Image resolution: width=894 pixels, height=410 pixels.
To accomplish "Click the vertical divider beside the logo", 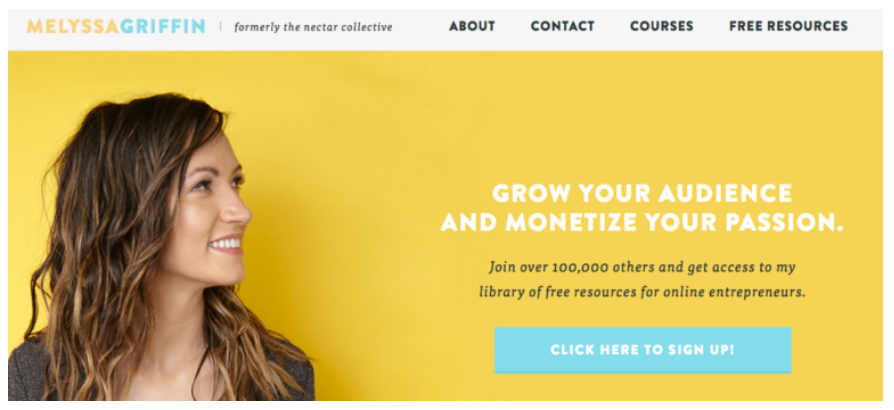I will [x=221, y=26].
